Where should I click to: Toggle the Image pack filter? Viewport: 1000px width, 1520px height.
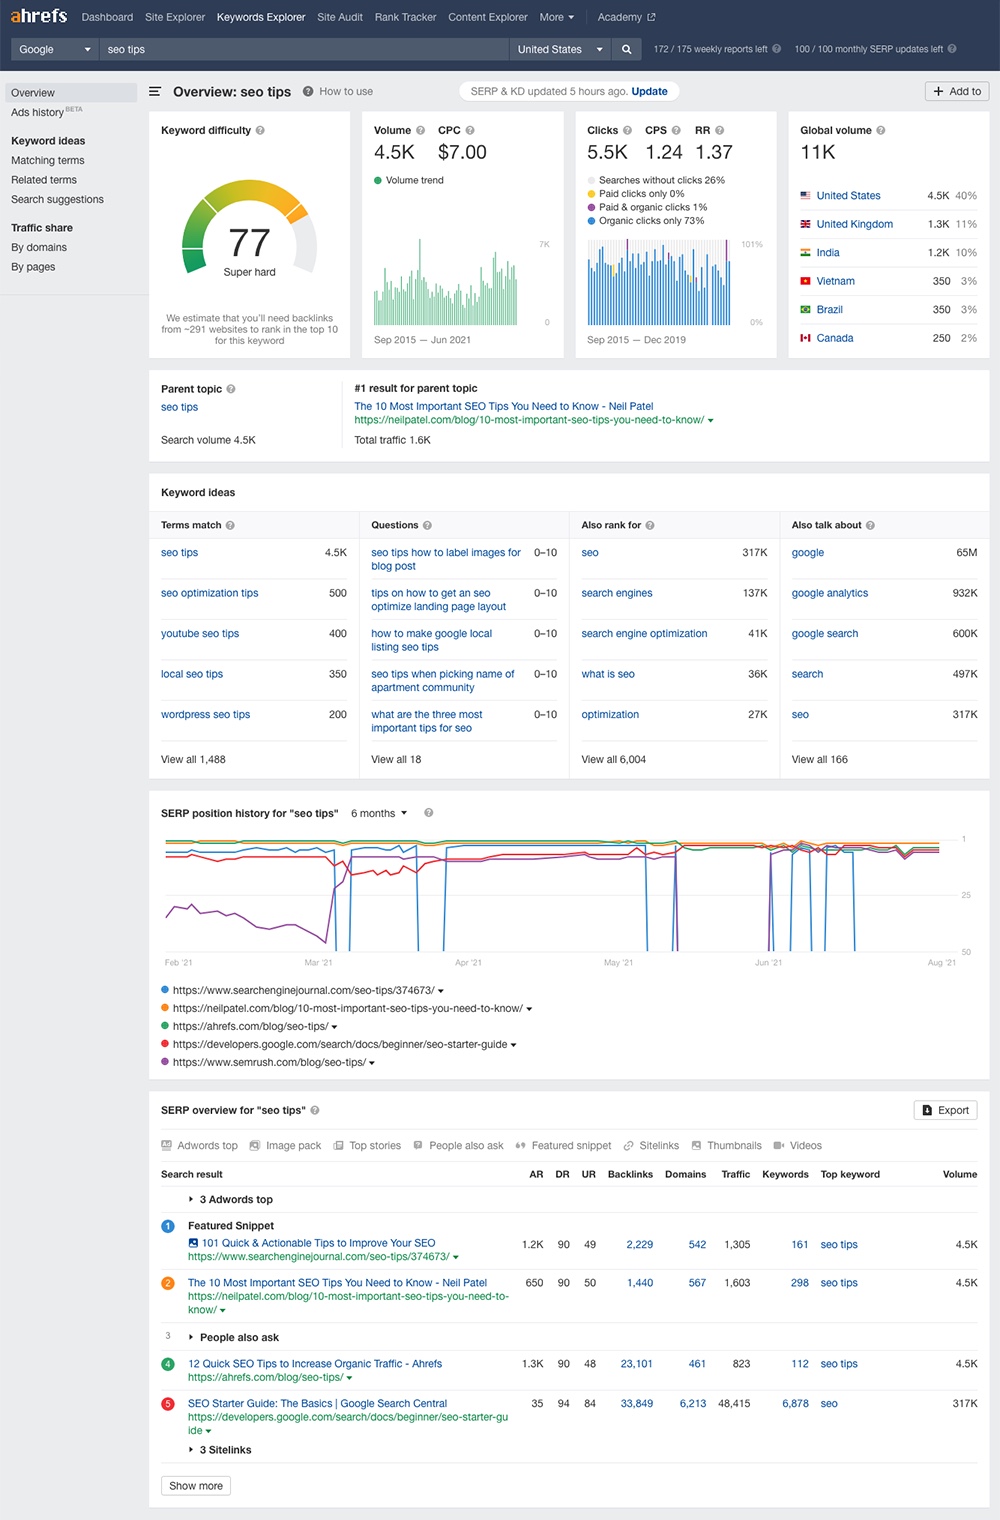(286, 1146)
